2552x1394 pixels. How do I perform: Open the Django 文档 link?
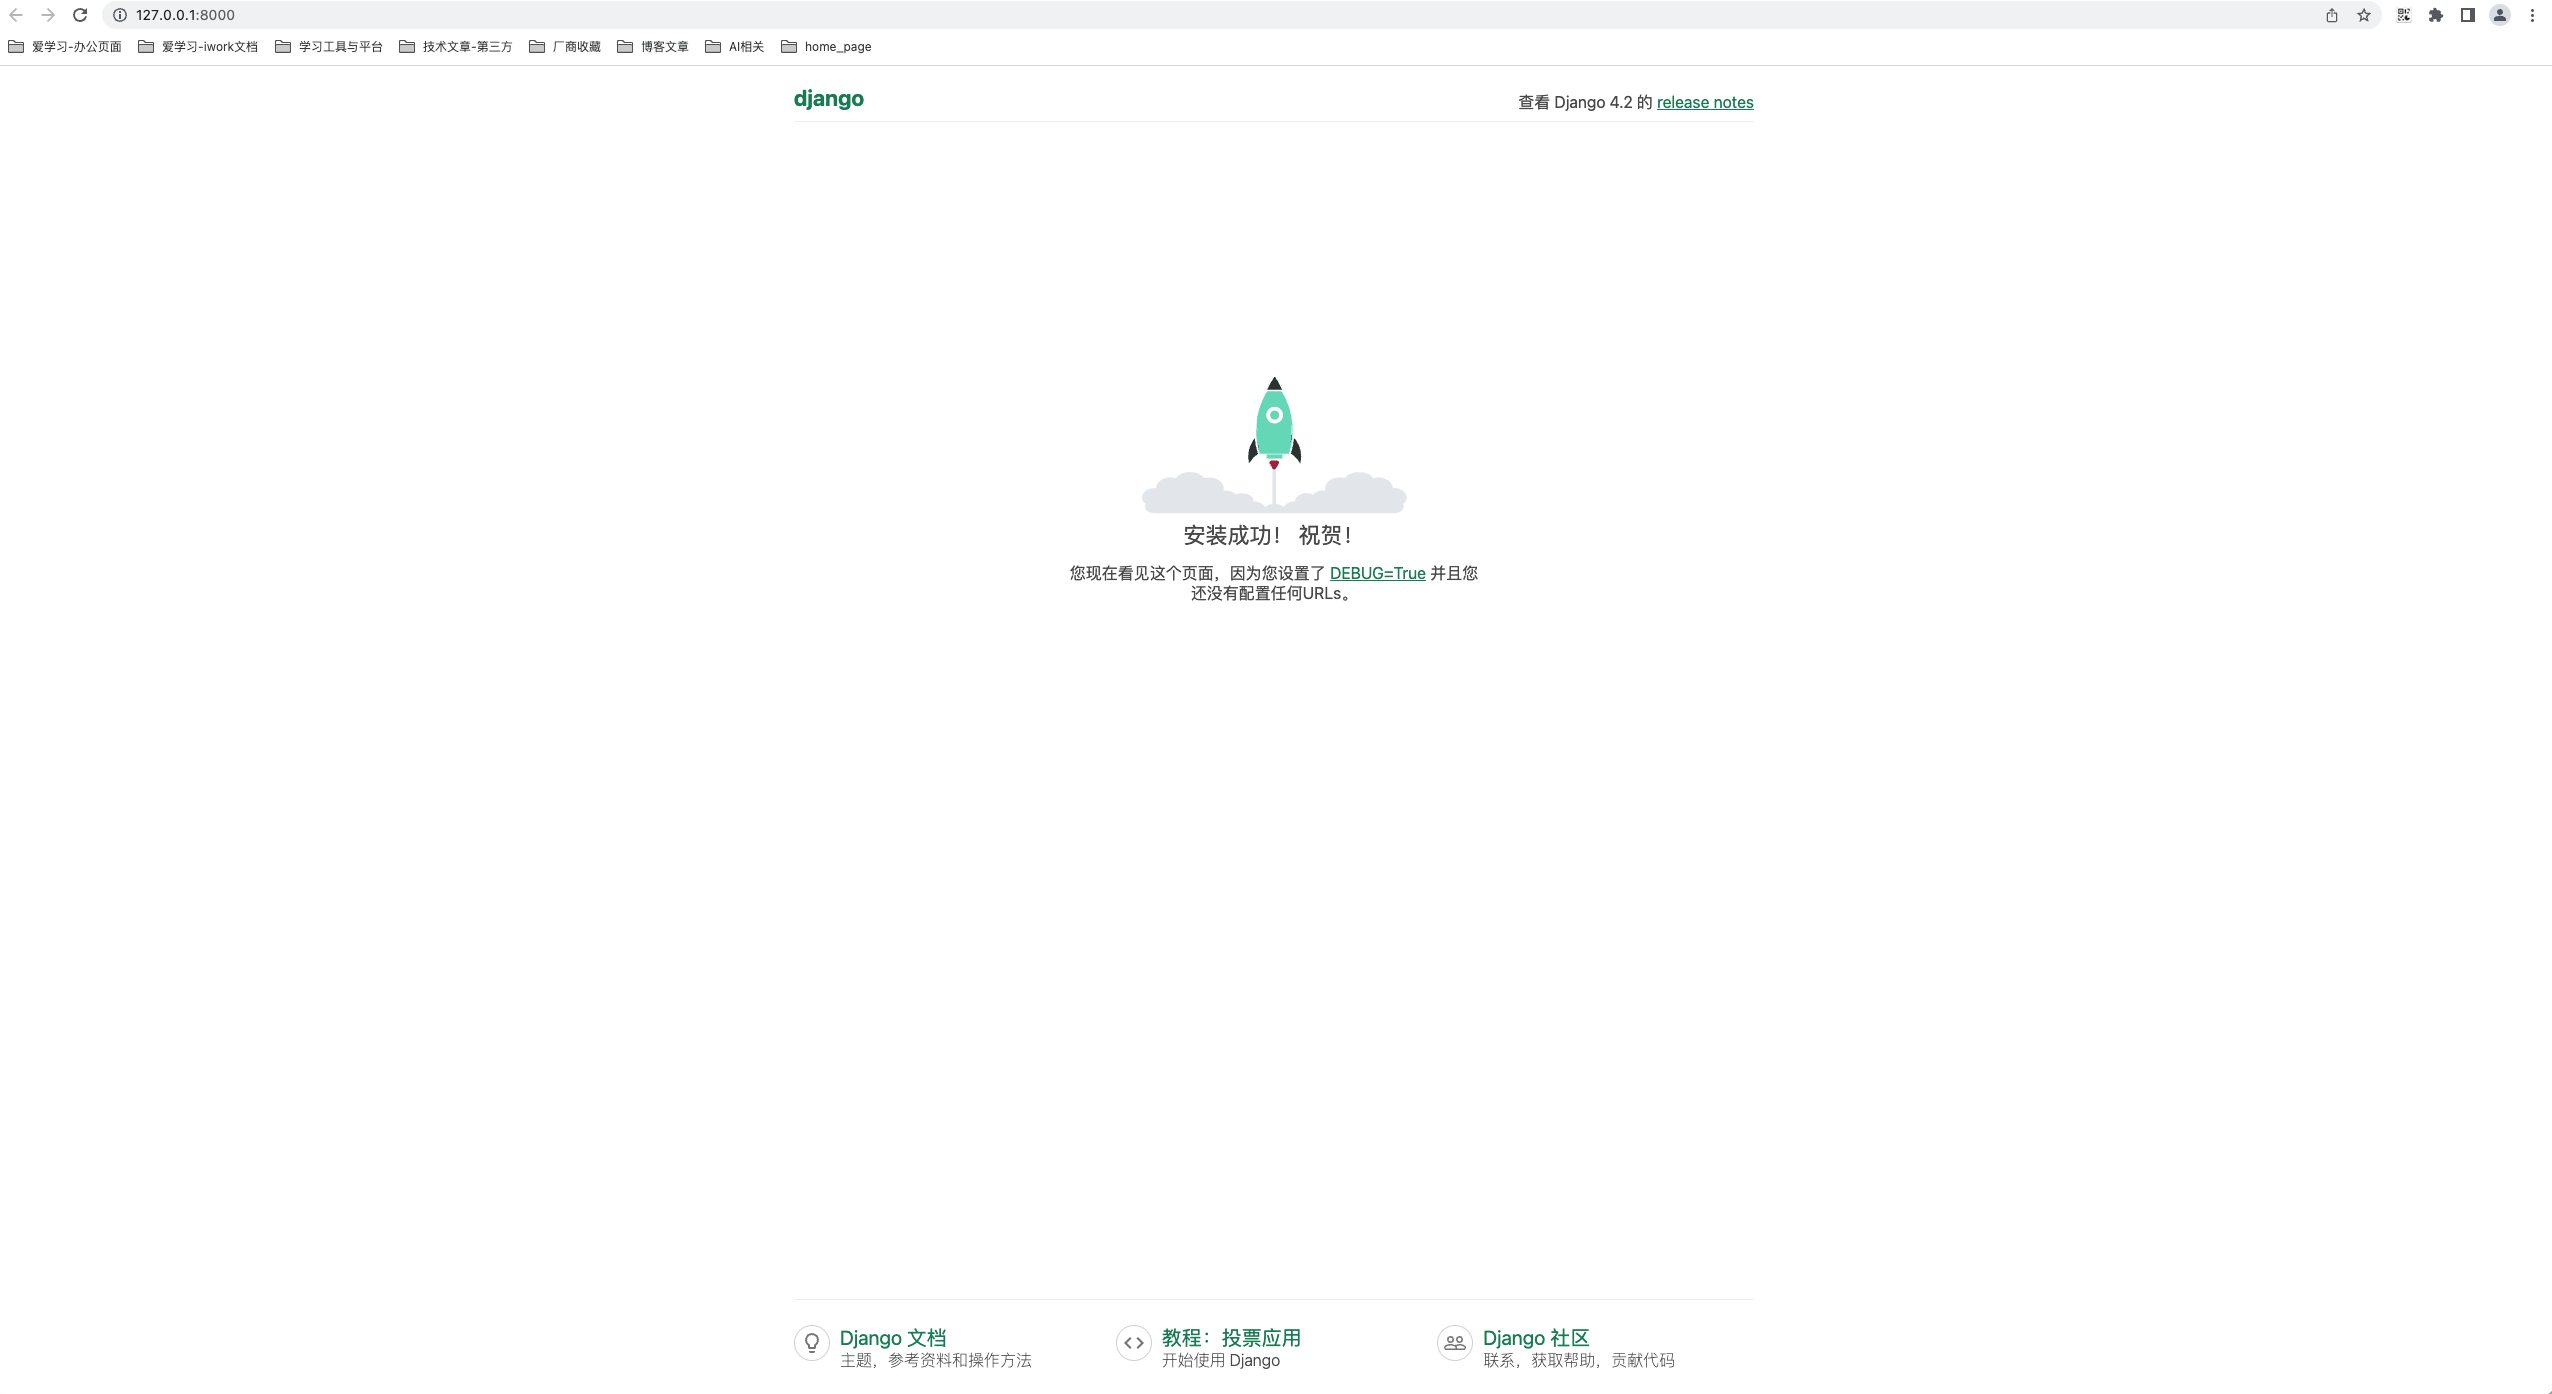point(893,1338)
